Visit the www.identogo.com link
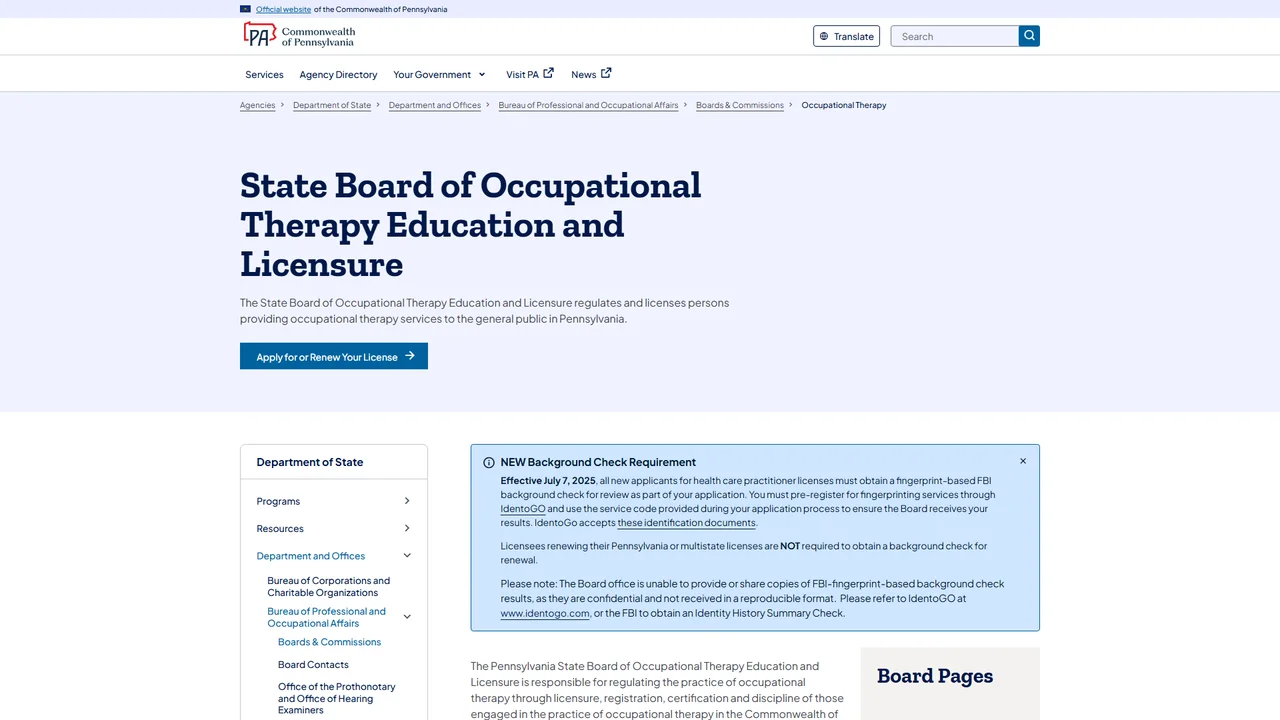1280x720 pixels. (x=545, y=613)
